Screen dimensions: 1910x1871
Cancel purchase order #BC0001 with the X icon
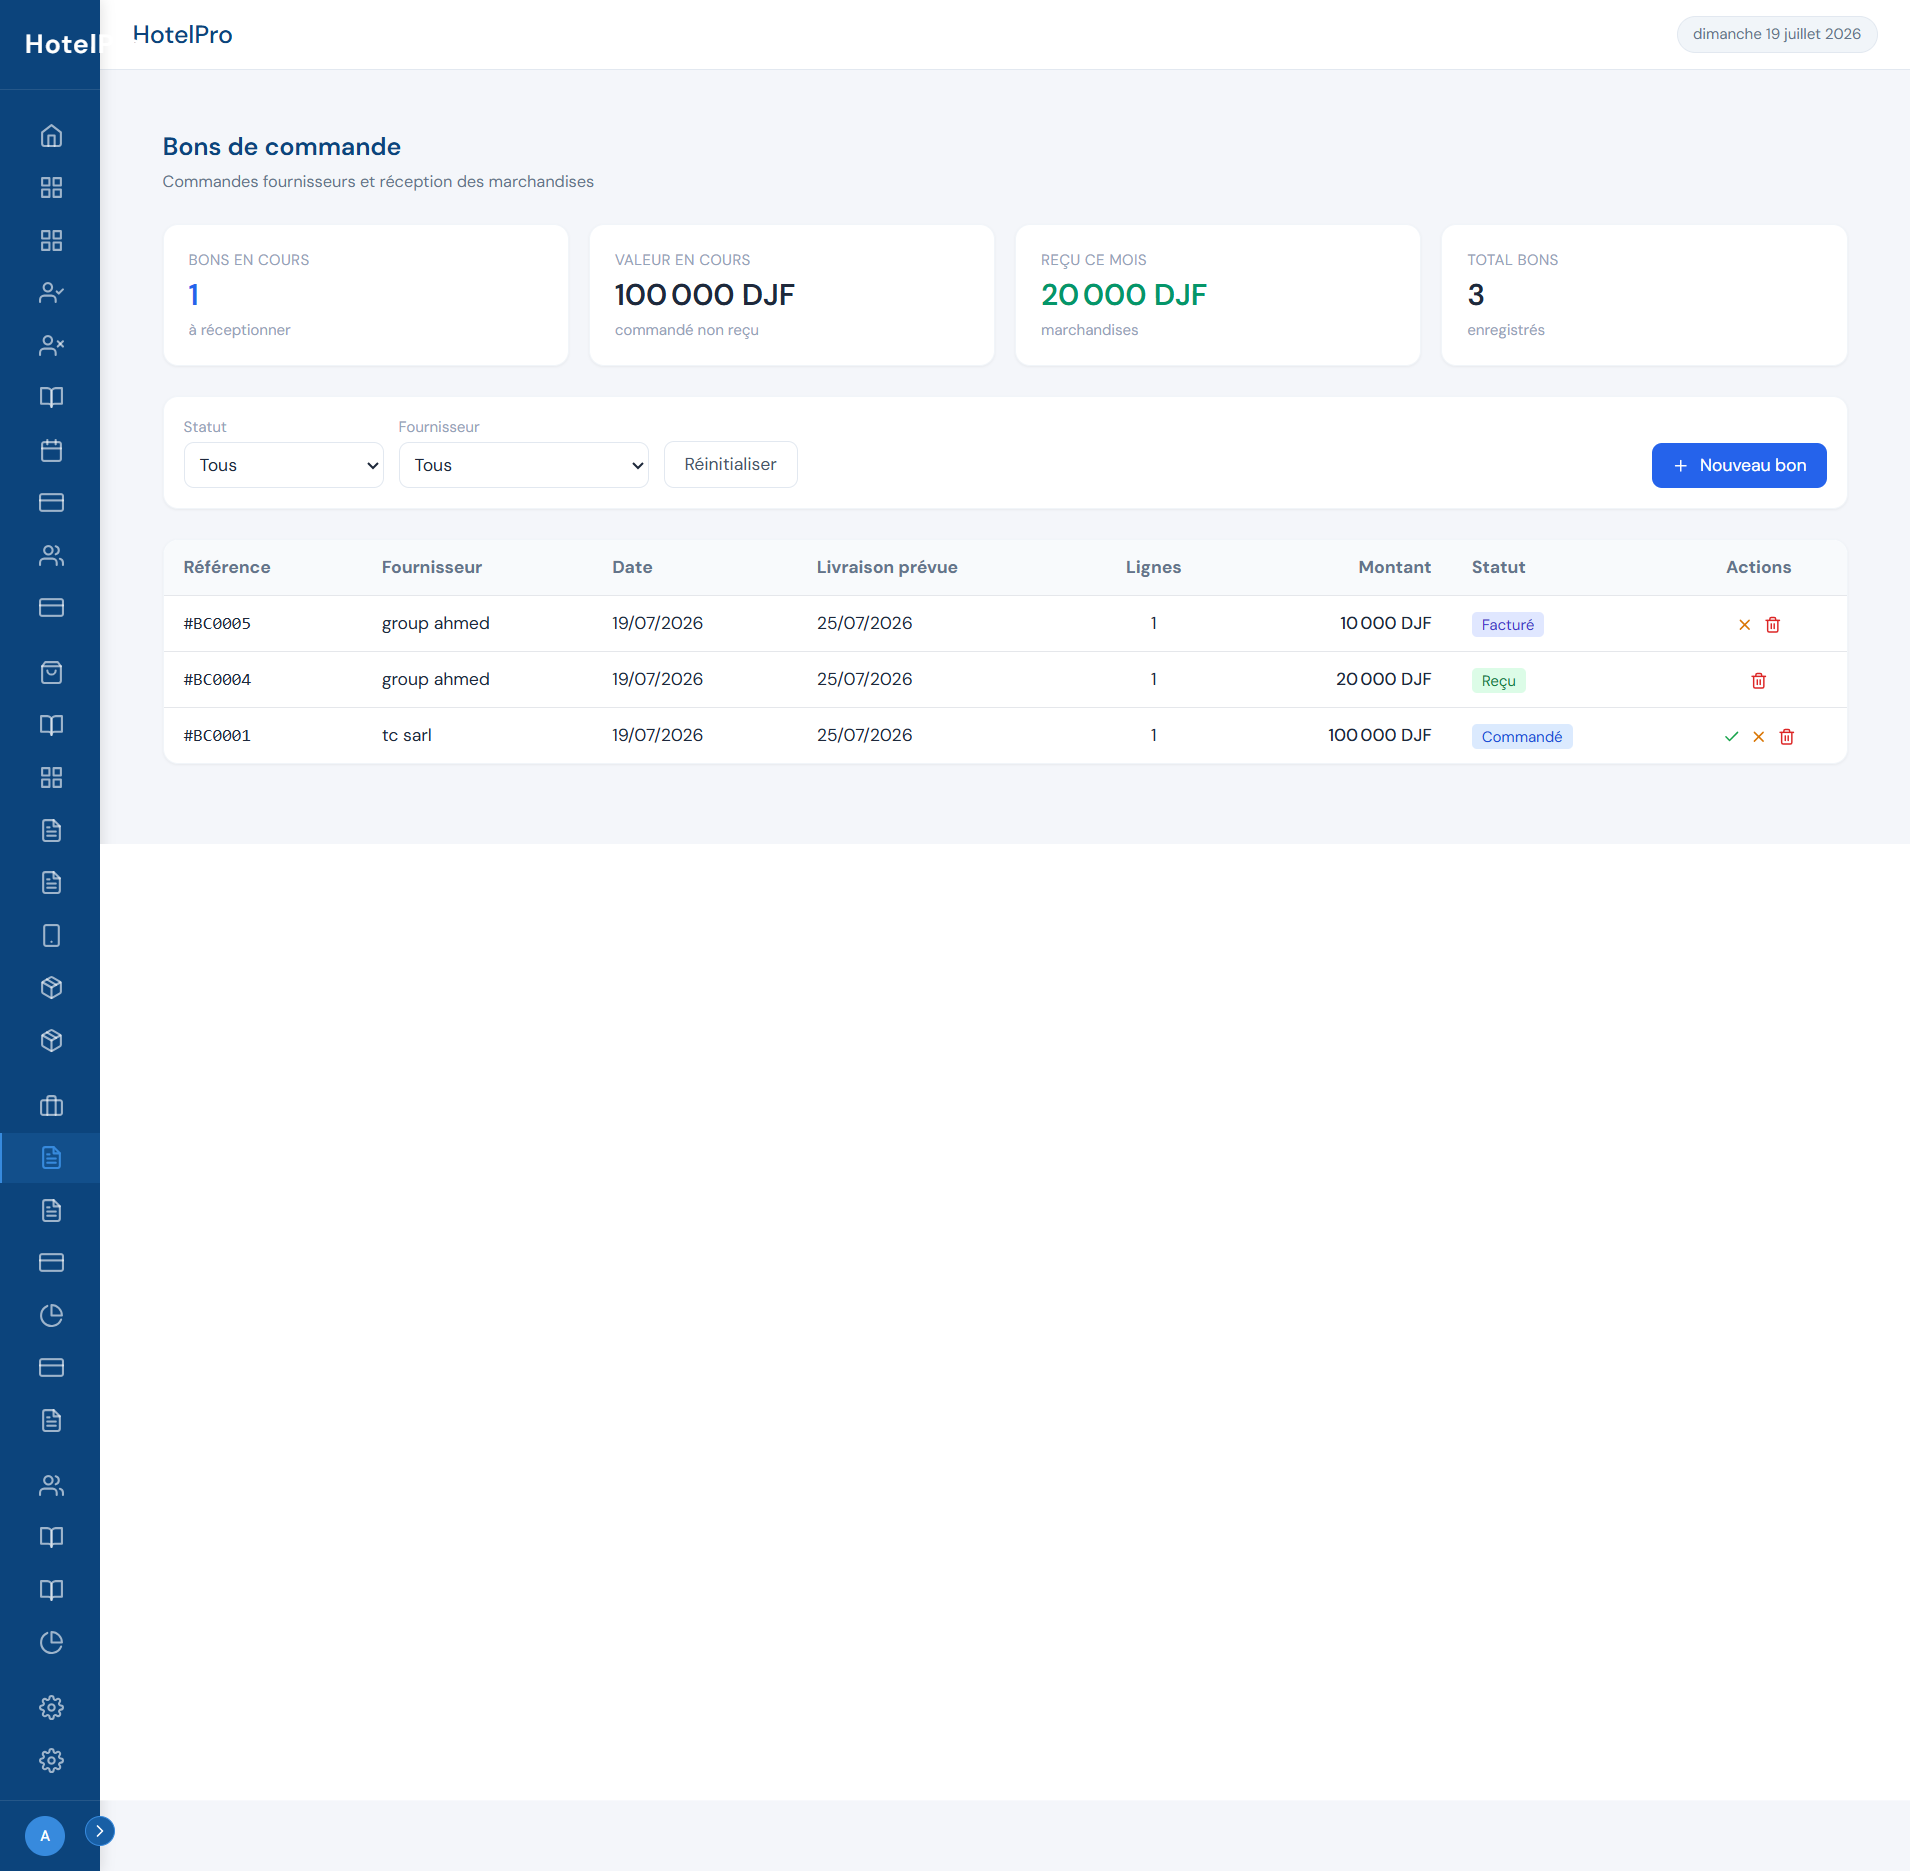point(1758,737)
